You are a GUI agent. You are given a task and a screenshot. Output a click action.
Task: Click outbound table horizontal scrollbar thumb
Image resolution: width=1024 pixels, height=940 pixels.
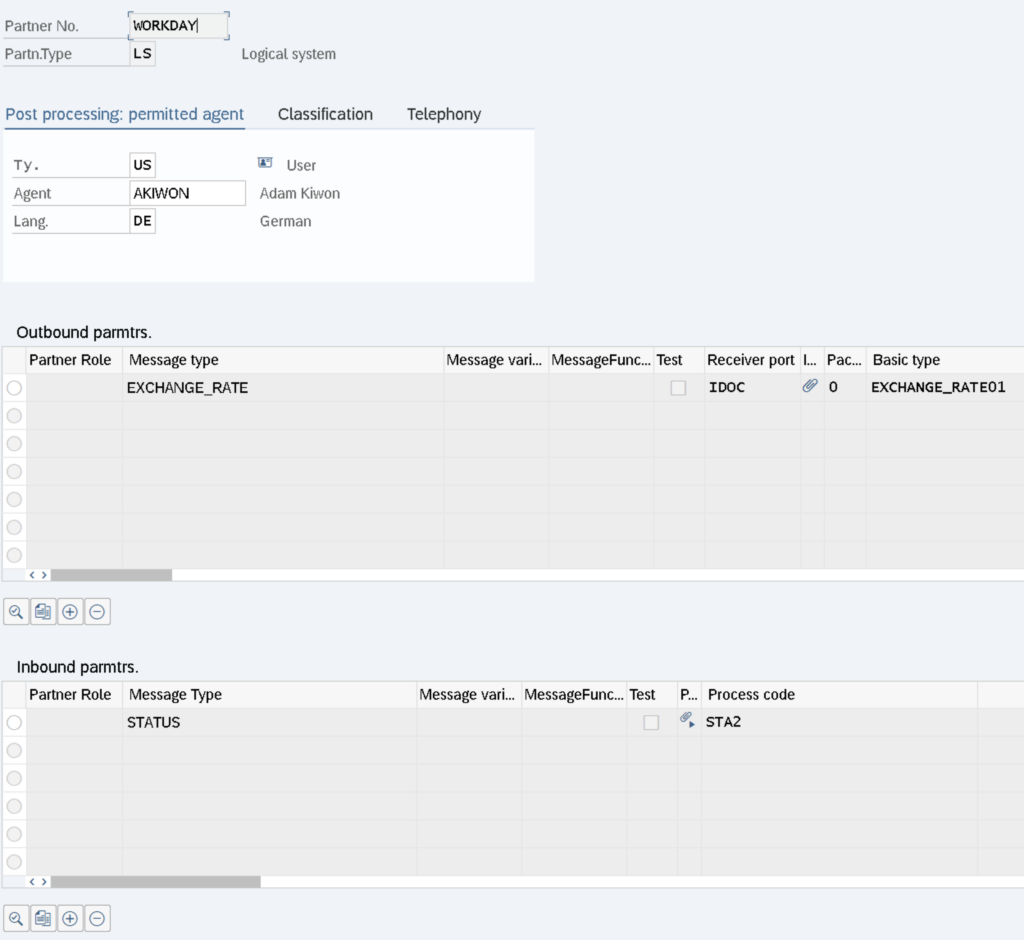click(112, 575)
